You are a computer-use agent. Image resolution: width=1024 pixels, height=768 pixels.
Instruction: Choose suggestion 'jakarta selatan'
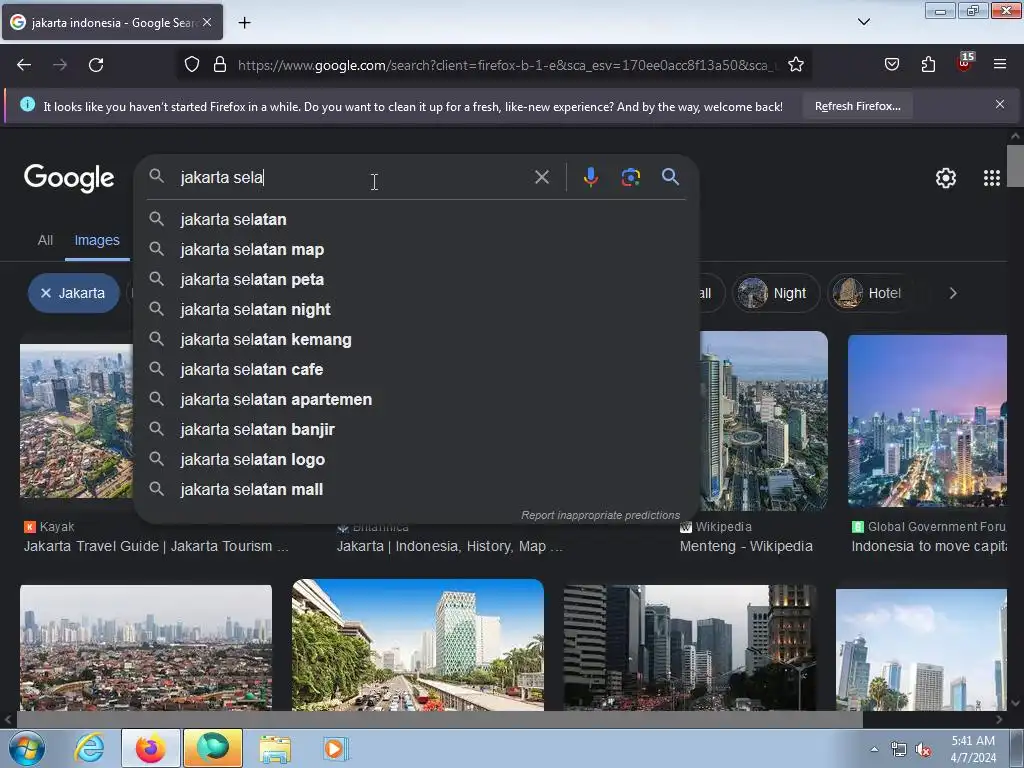[417, 219]
